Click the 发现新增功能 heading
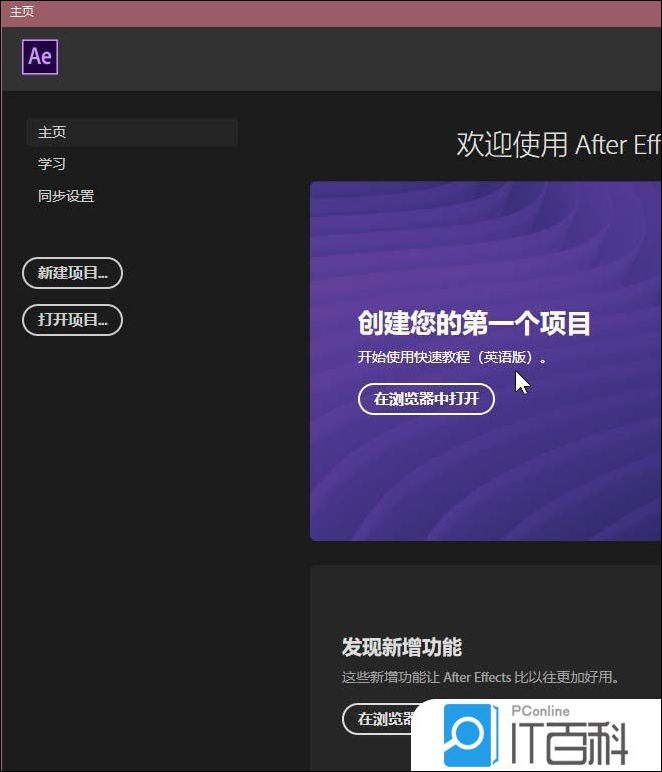 pyautogui.click(x=402, y=647)
